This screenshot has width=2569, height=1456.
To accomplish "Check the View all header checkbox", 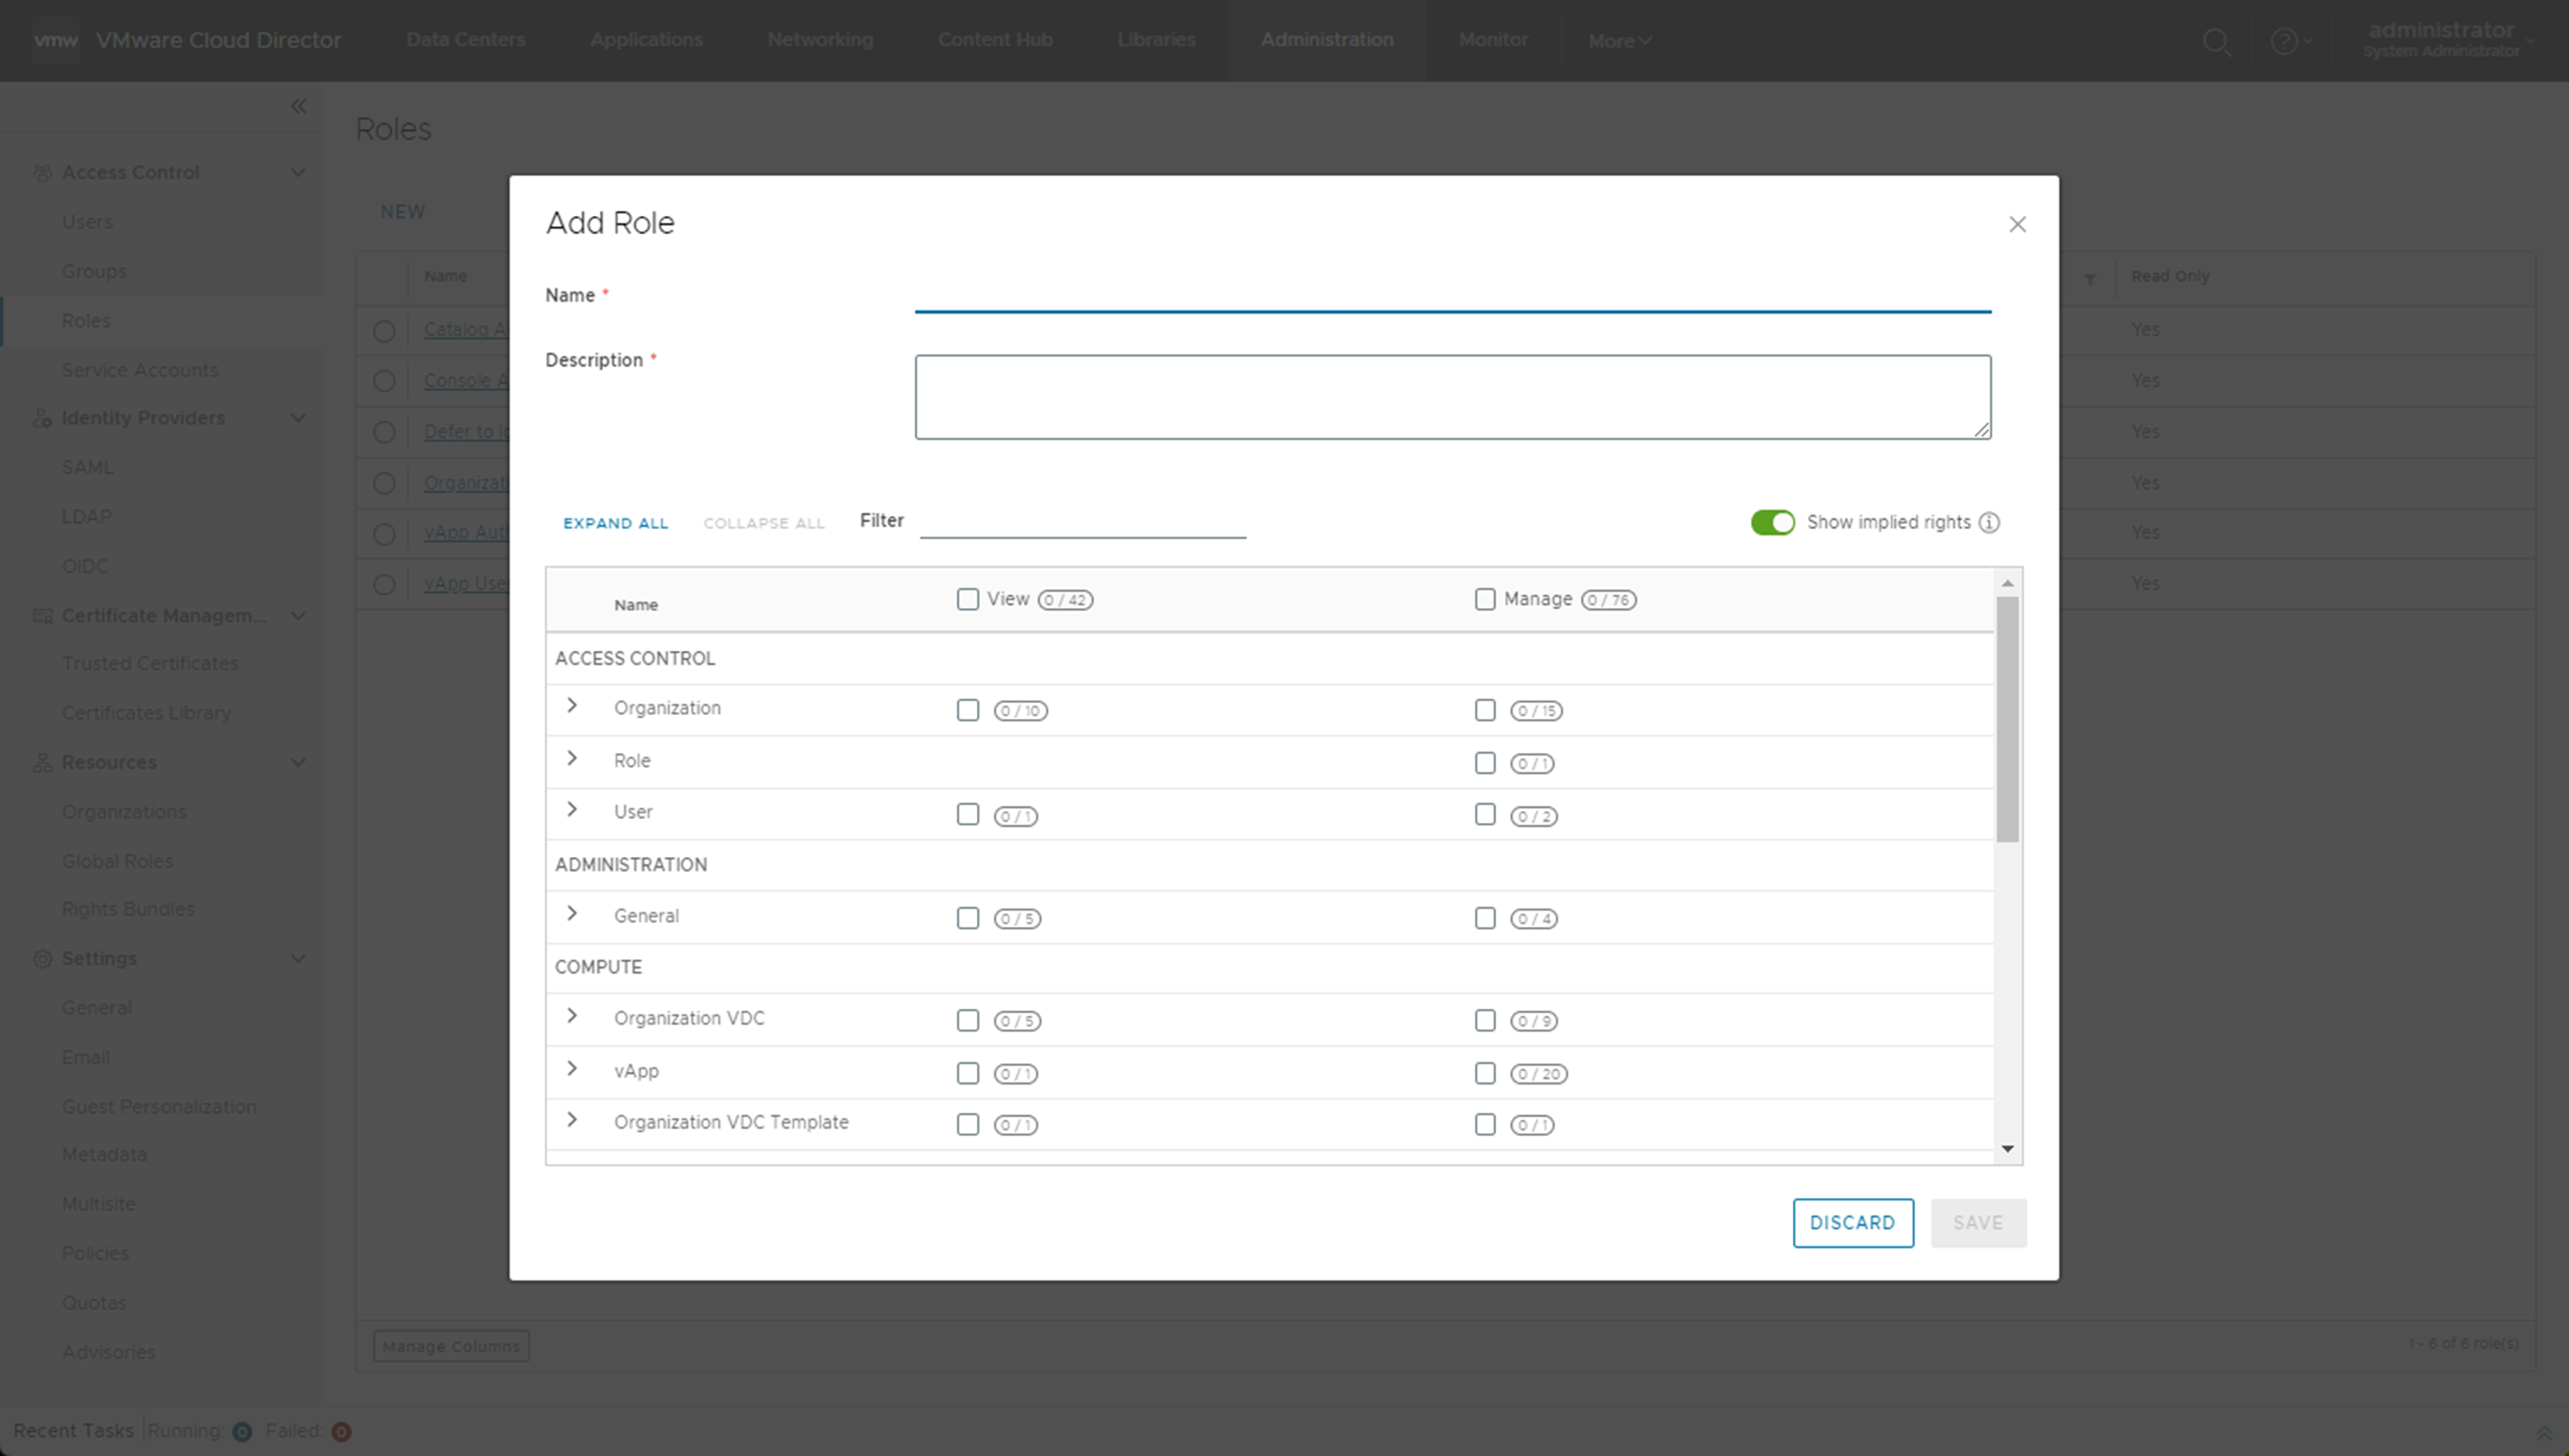I will click(967, 599).
